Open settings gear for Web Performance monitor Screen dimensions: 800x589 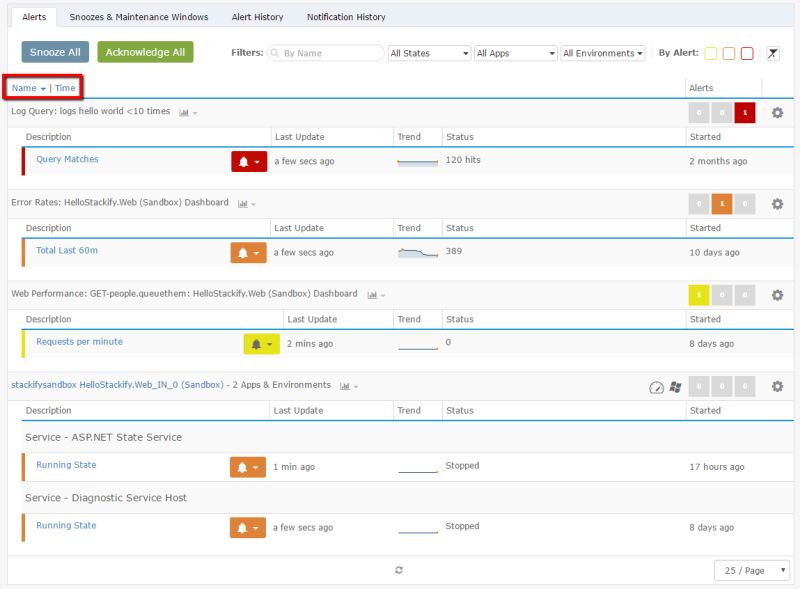click(777, 295)
